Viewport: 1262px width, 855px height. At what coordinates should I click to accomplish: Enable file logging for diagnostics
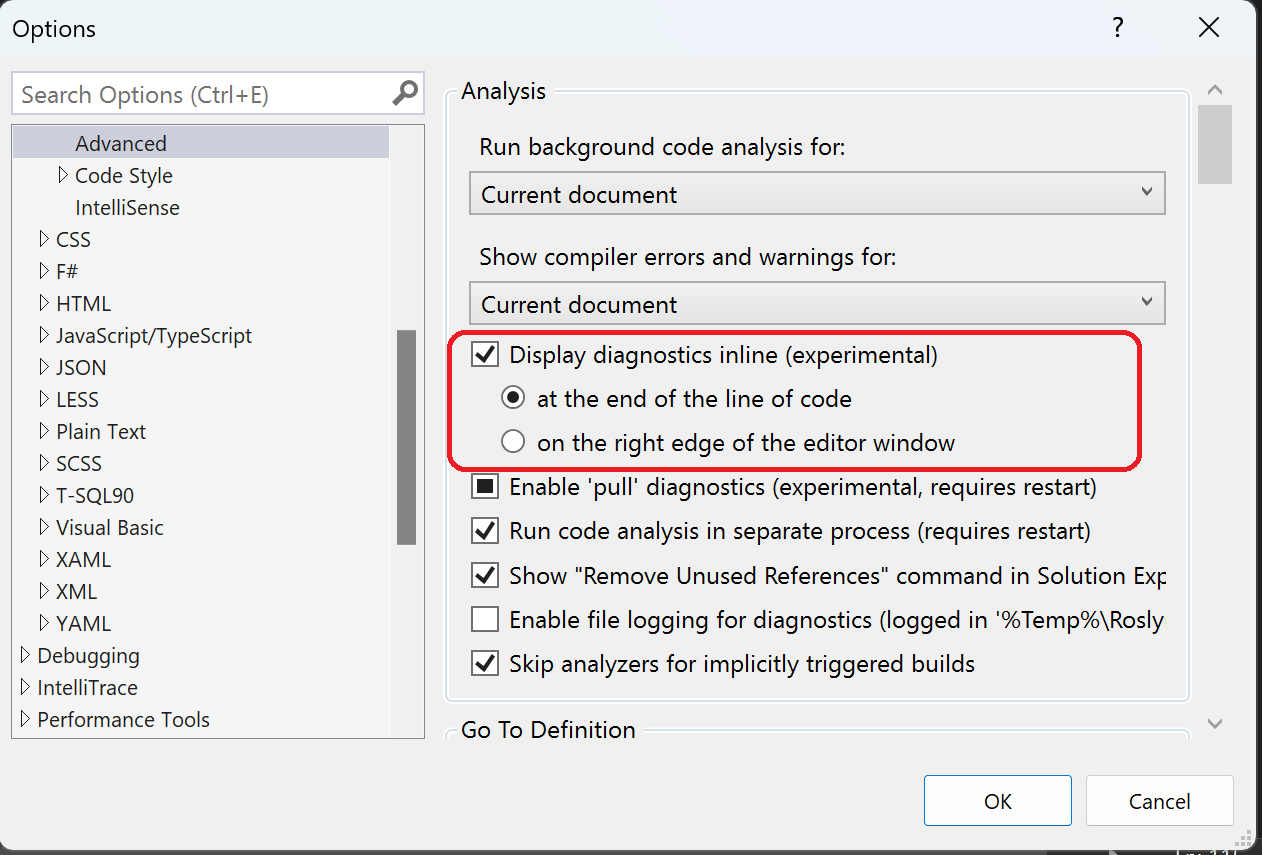[484, 619]
